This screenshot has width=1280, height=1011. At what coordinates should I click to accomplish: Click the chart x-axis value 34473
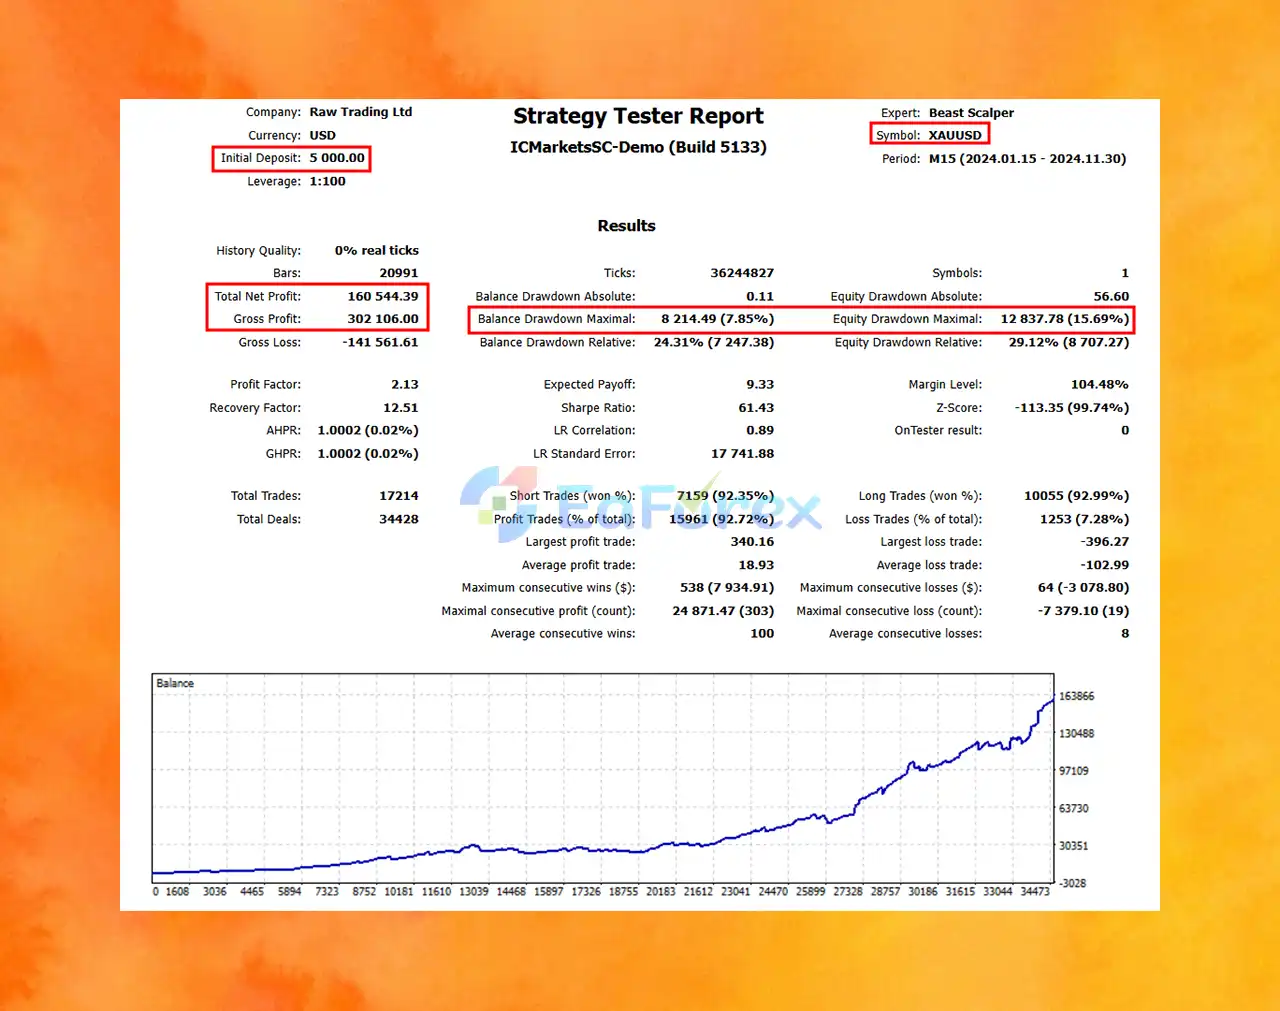[1035, 891]
